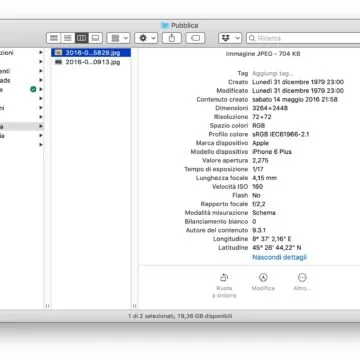The width and height of the screenshot is (360, 360).
Task: Select the folder row ending in "ads"
Action: click(x=22, y=80)
